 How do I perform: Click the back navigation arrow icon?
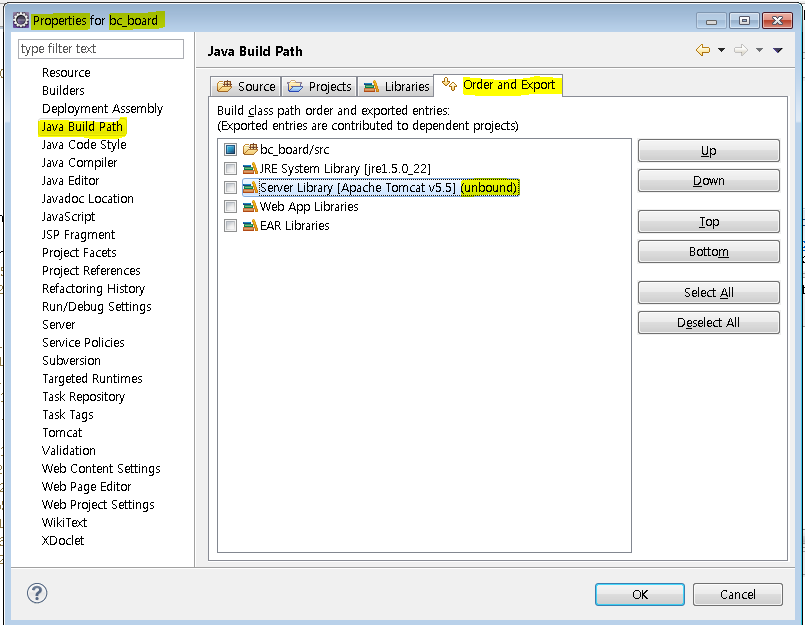703,51
